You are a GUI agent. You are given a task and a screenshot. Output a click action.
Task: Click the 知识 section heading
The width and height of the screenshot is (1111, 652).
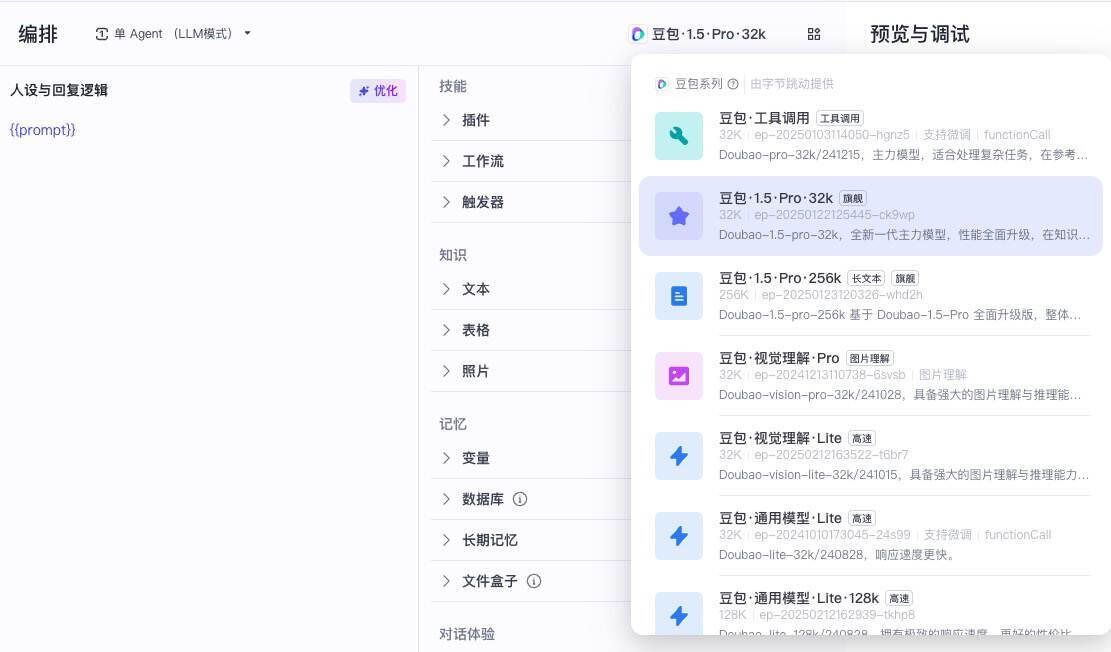453,255
